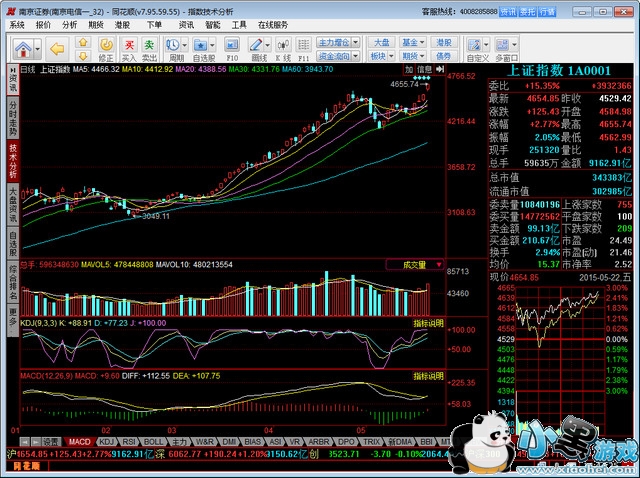
Task: Open the F11 list icon
Action: (303, 49)
